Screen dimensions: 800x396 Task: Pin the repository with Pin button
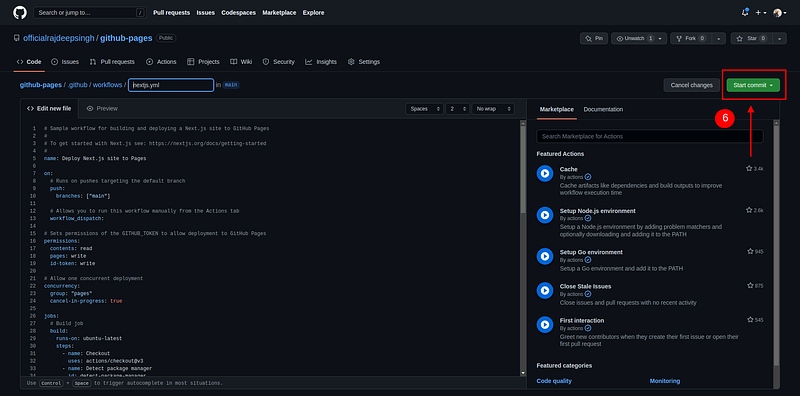tap(594, 38)
